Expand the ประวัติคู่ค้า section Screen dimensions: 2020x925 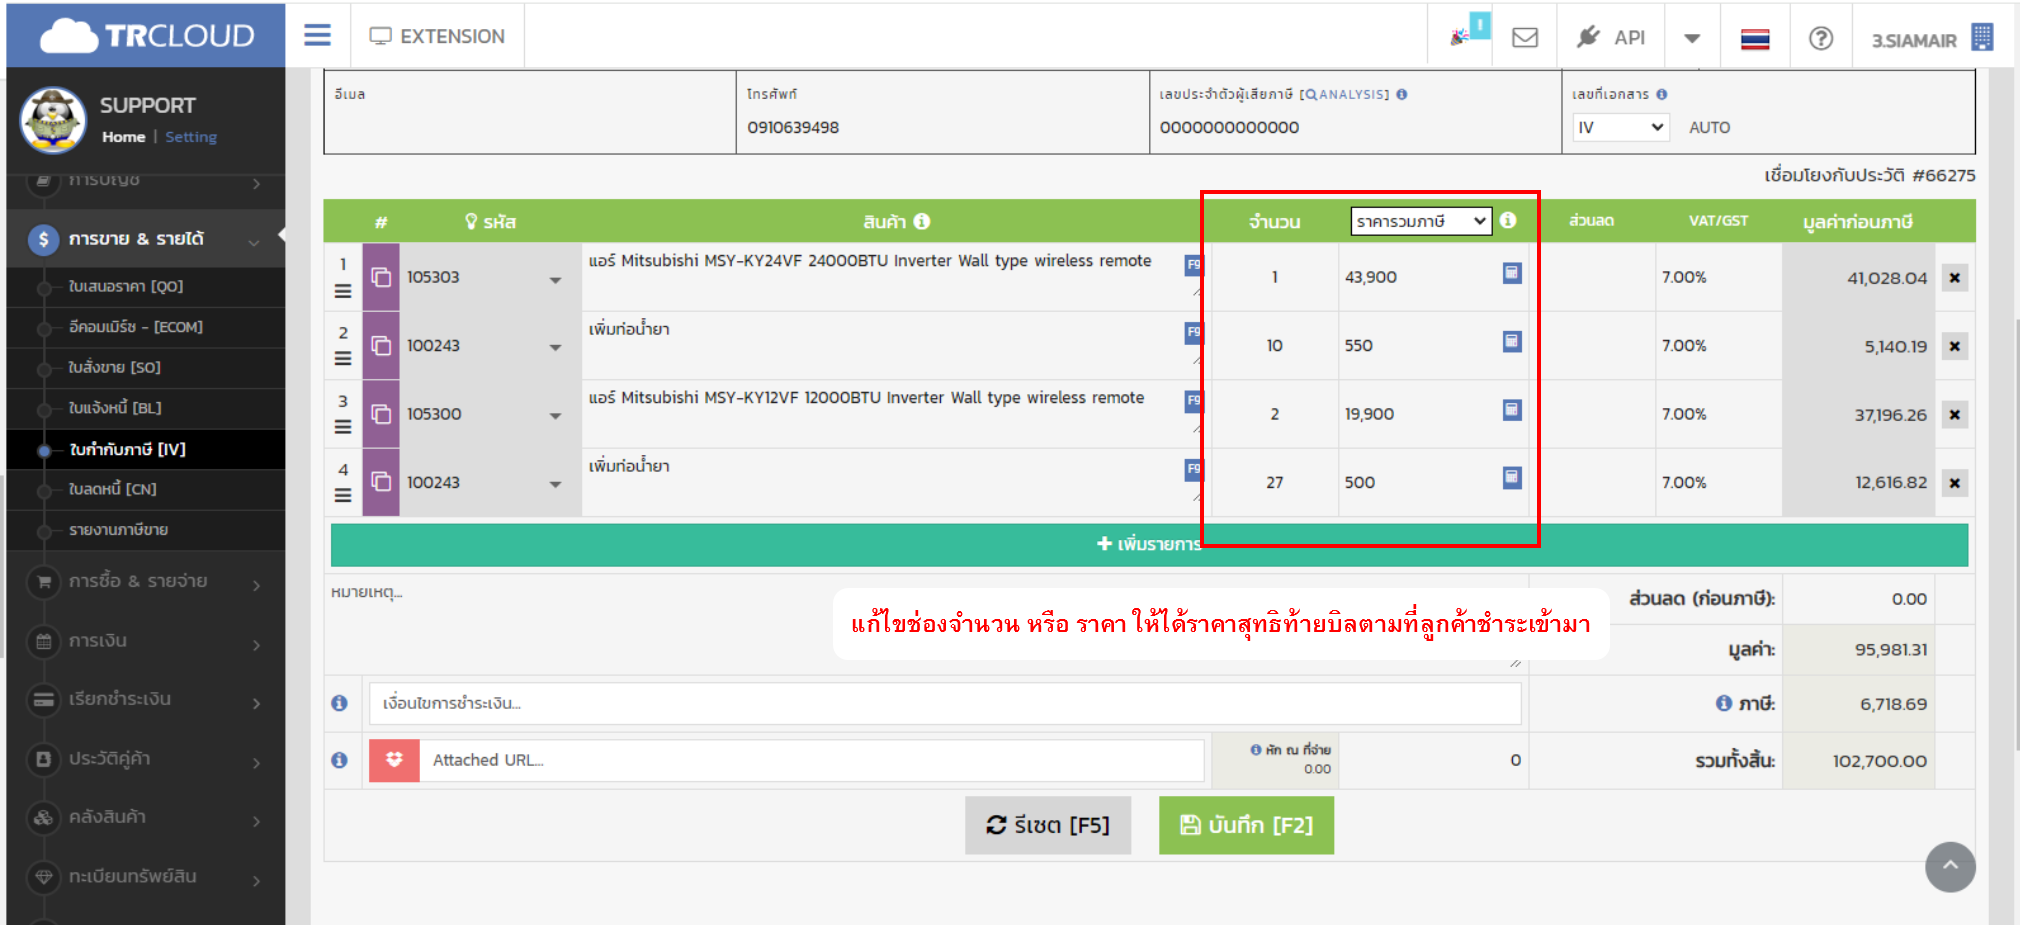pyautogui.click(x=146, y=759)
